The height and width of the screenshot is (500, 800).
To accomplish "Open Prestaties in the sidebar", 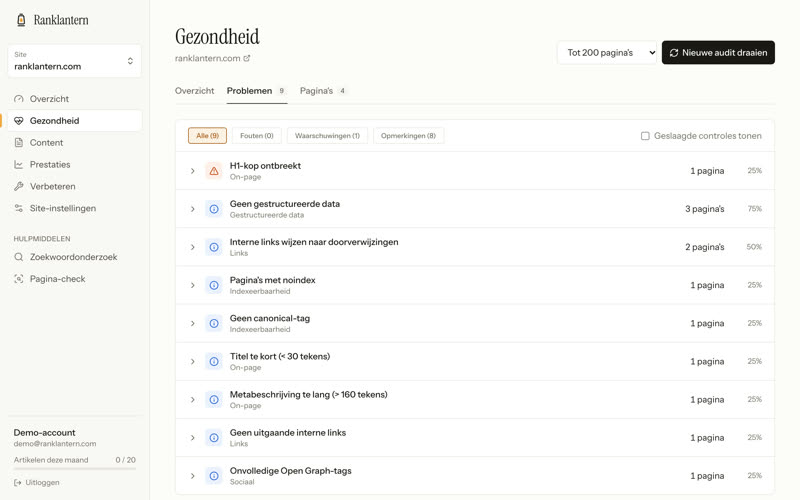I will point(74,165).
